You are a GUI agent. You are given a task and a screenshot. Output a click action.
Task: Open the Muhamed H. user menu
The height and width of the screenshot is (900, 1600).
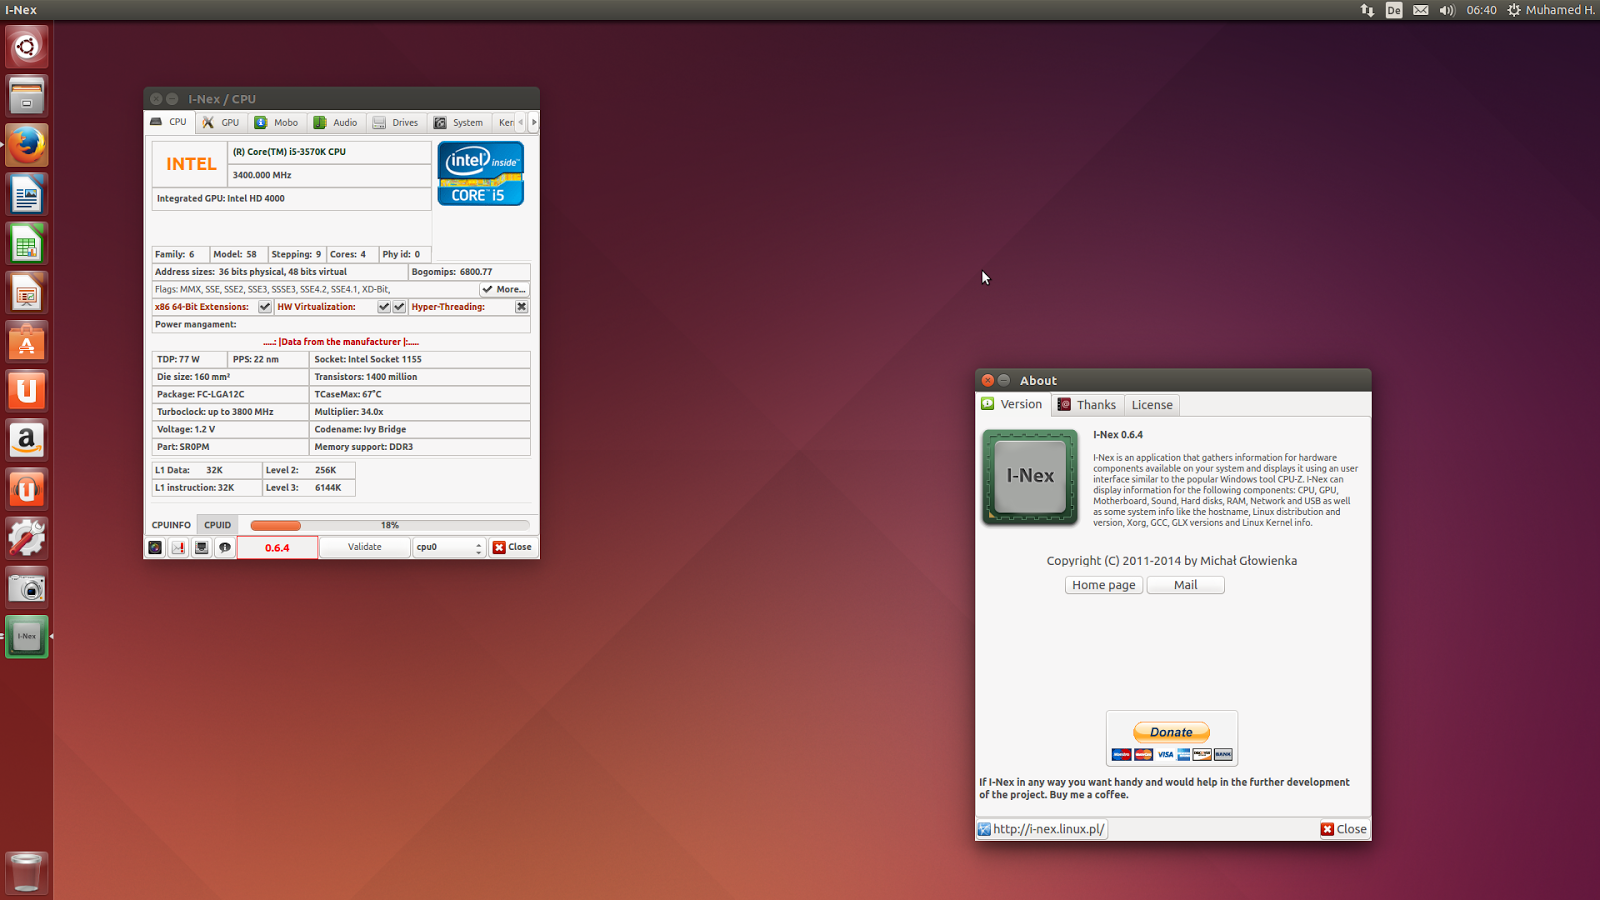point(1561,10)
